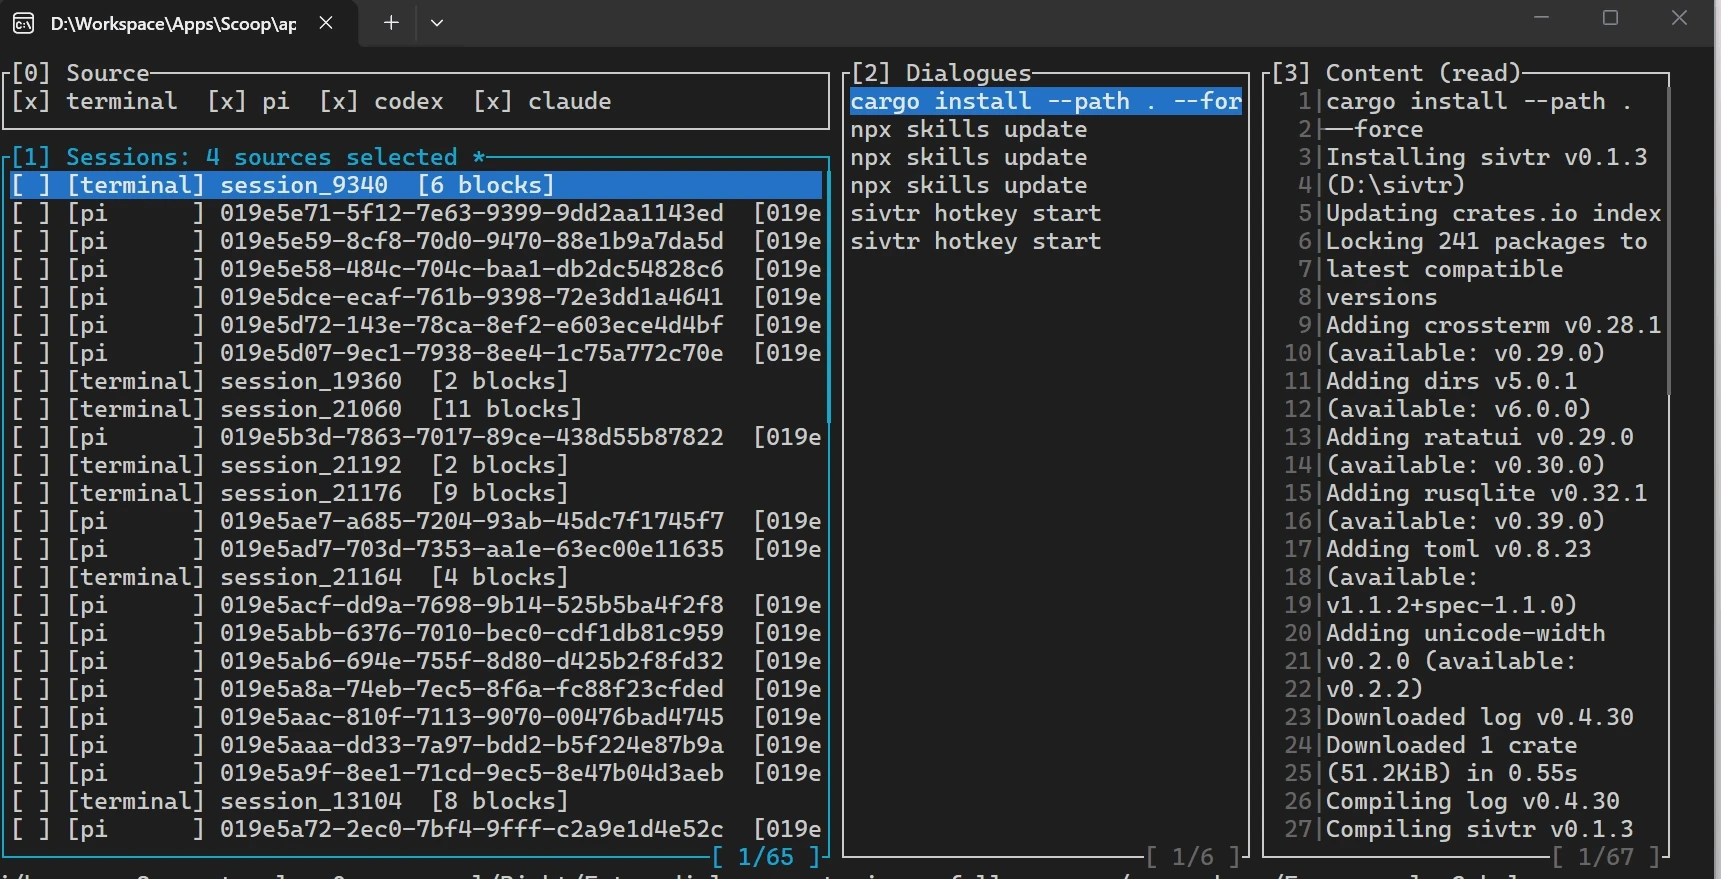Check the box for session_19360

tap(30, 381)
